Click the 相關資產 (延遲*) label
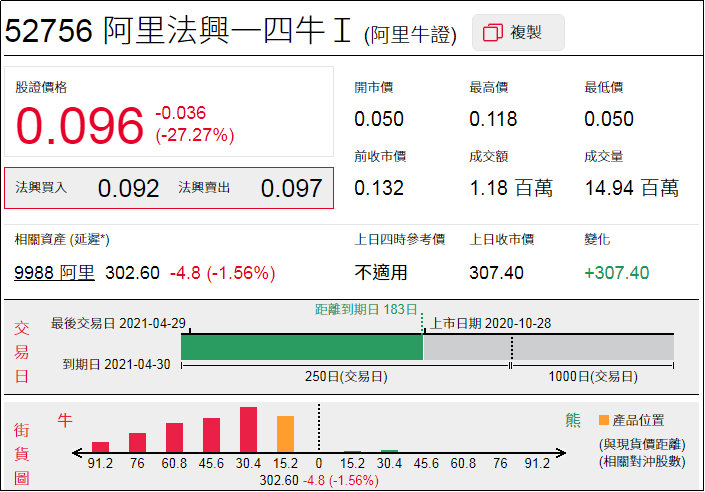Viewport: 705px width, 492px height. [x=62, y=239]
